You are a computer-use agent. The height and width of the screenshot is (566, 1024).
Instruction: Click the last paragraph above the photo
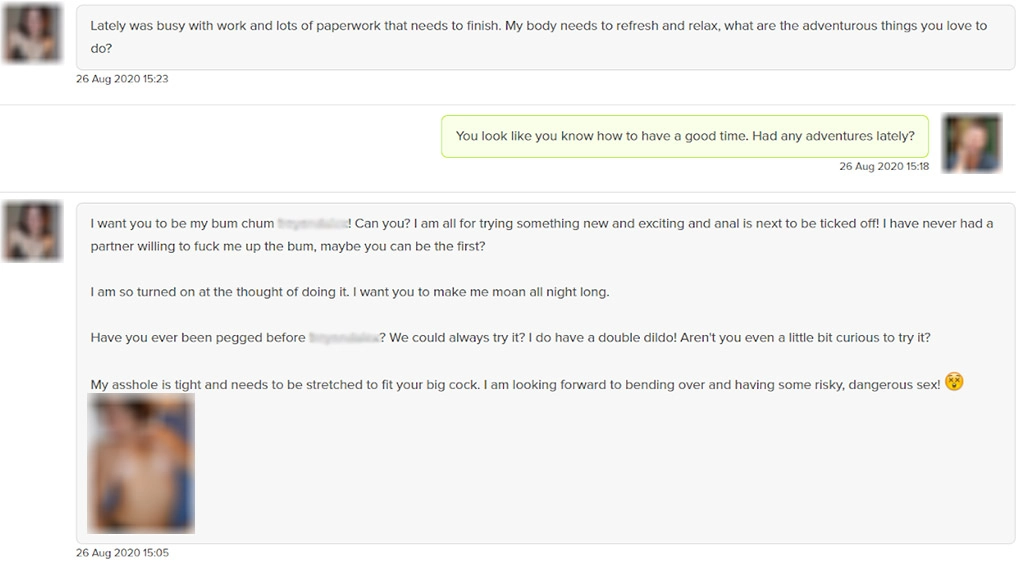click(x=515, y=384)
